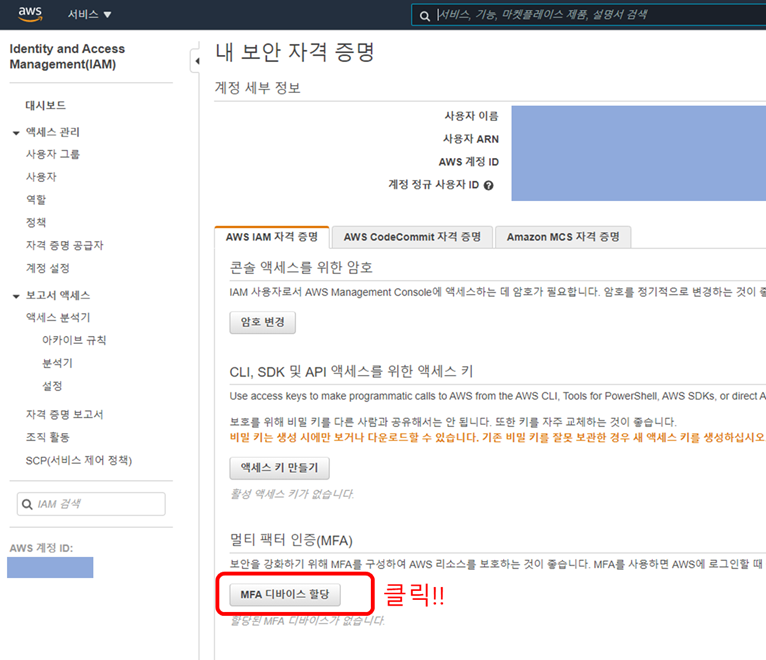Click the 암호 변경 button
The image size is (766, 660).
point(263,322)
